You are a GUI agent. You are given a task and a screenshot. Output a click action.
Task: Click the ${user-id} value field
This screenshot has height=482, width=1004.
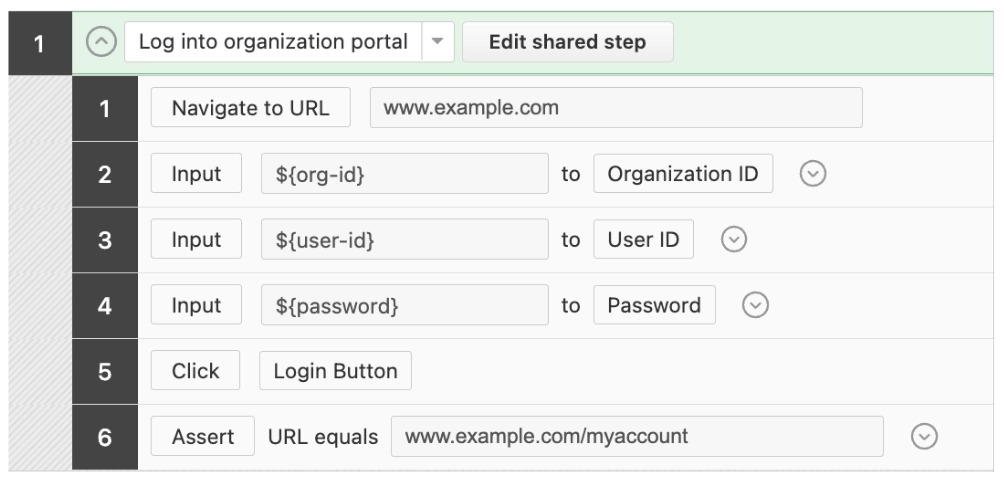(404, 240)
